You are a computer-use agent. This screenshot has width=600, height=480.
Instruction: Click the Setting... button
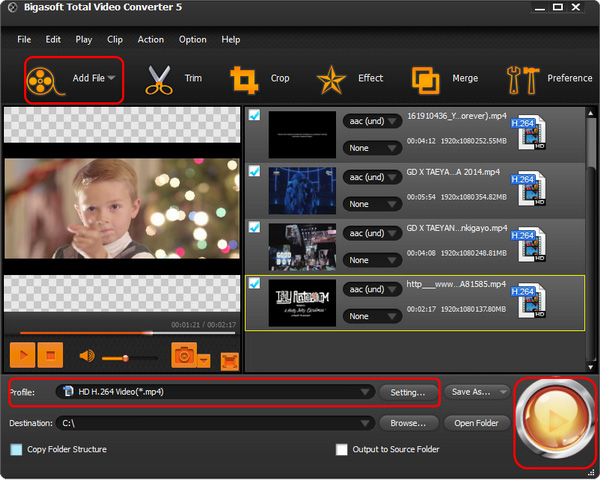[408, 392]
